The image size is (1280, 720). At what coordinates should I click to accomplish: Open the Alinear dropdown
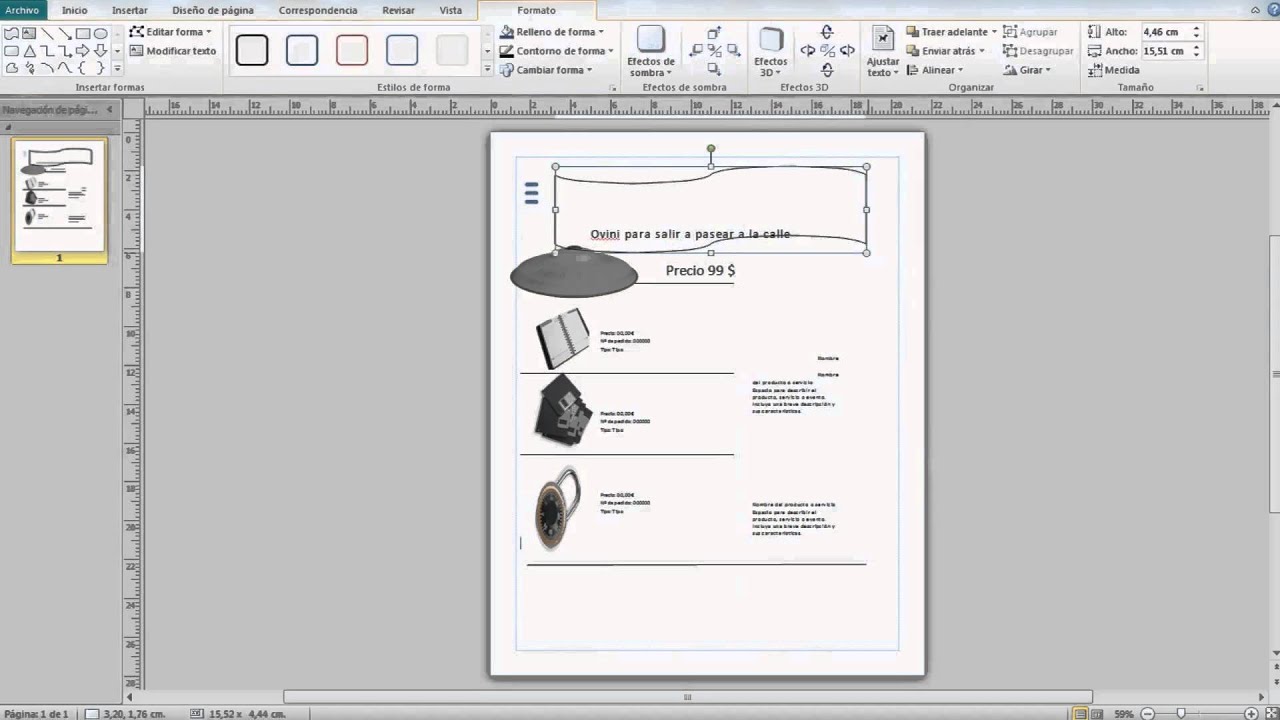(x=934, y=70)
